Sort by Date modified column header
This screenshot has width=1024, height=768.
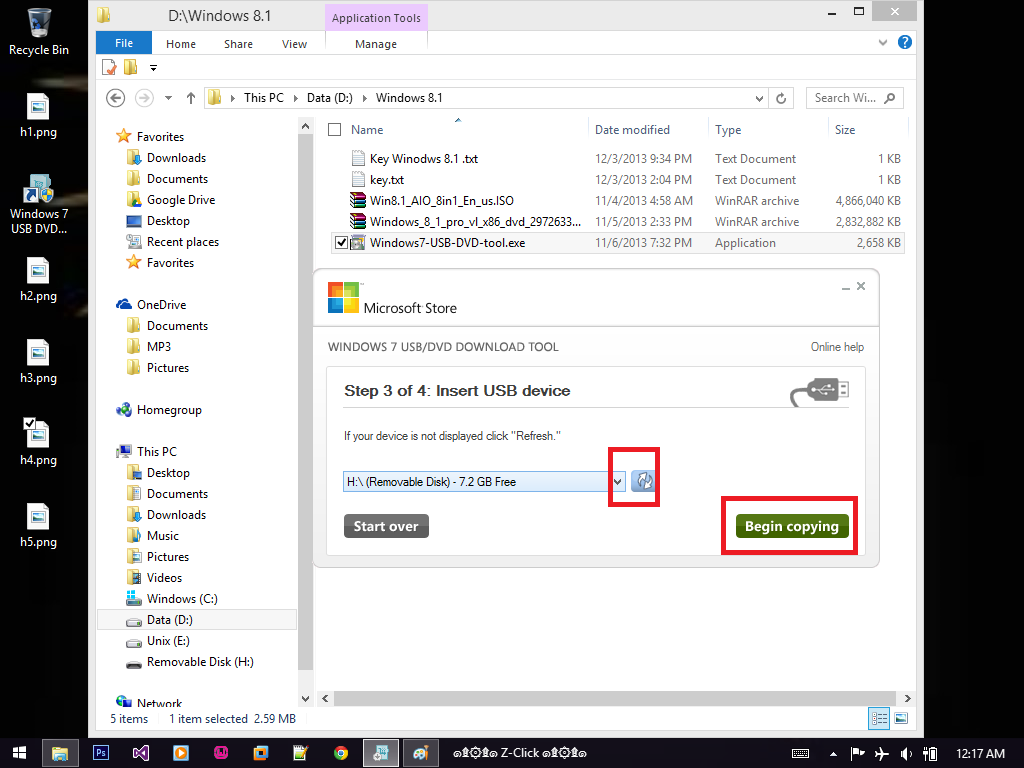[632, 130]
